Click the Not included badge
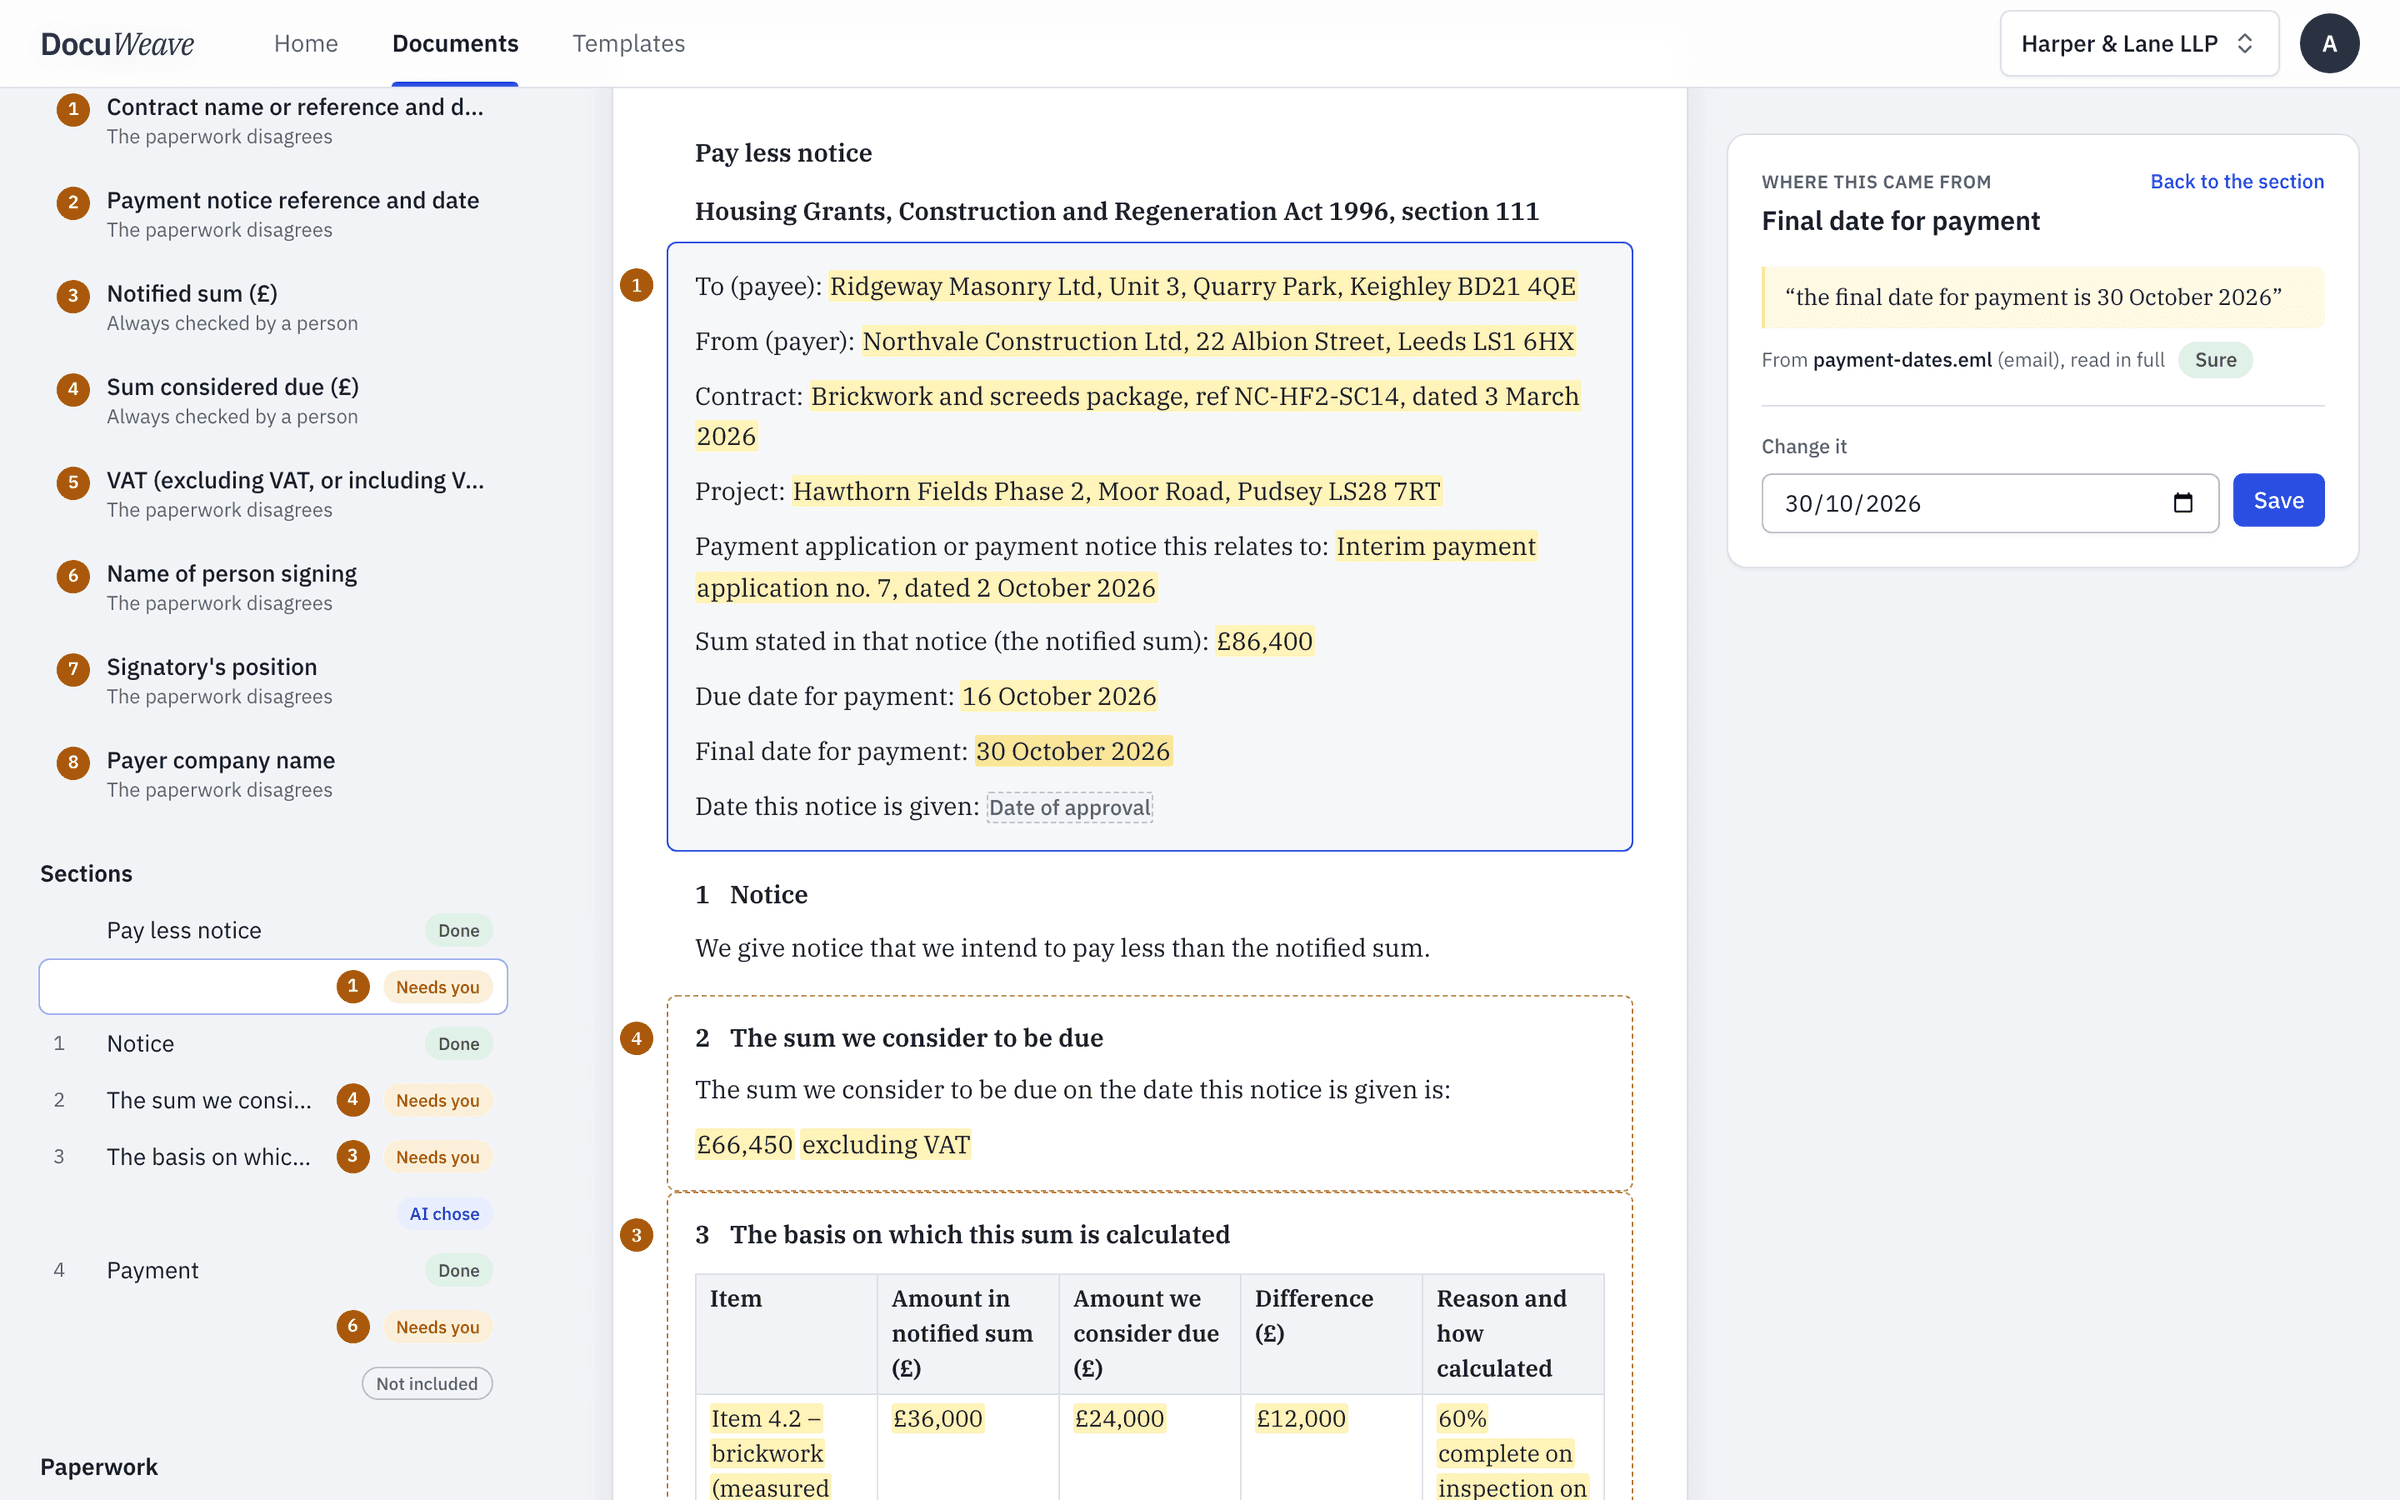2400x1500 pixels. [427, 1383]
